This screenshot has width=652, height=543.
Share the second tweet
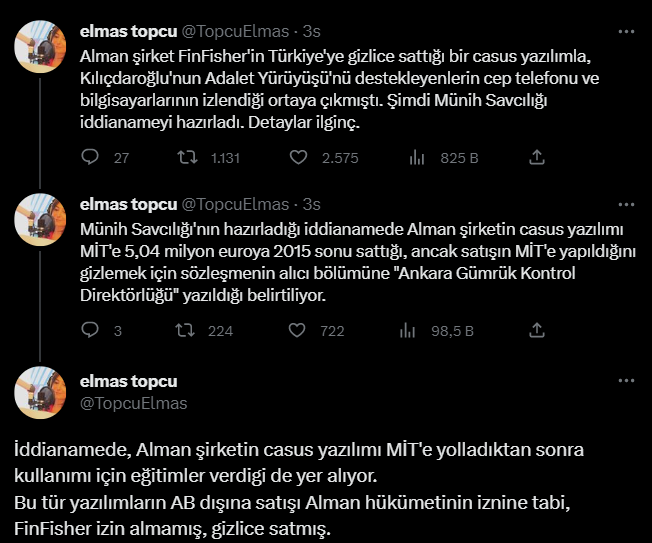[x=536, y=330]
